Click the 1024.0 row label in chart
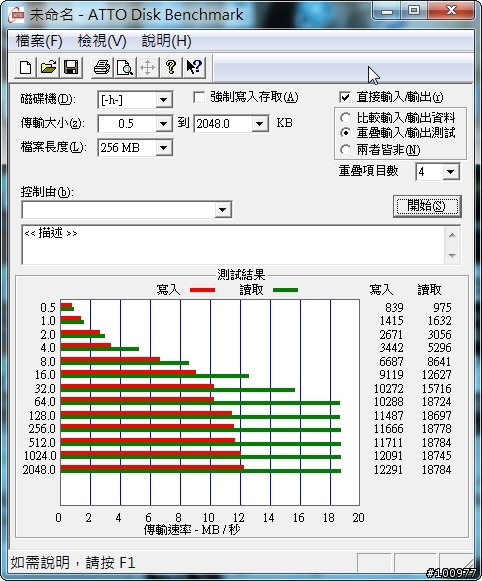The width and height of the screenshot is (482, 581). click(40, 455)
